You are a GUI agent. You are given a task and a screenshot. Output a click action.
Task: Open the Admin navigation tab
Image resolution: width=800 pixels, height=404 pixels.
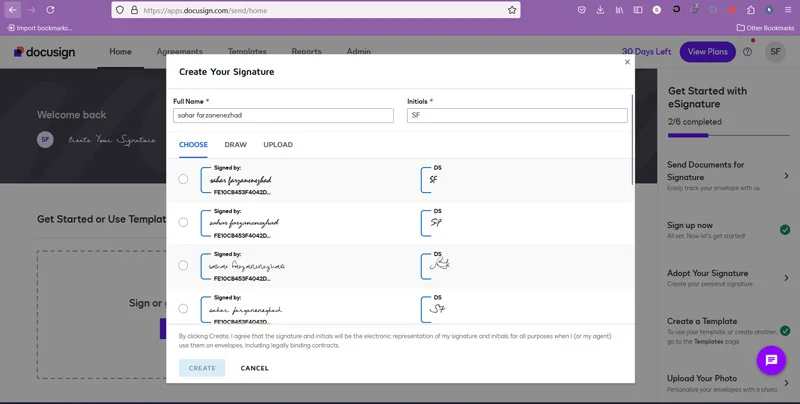pos(359,52)
